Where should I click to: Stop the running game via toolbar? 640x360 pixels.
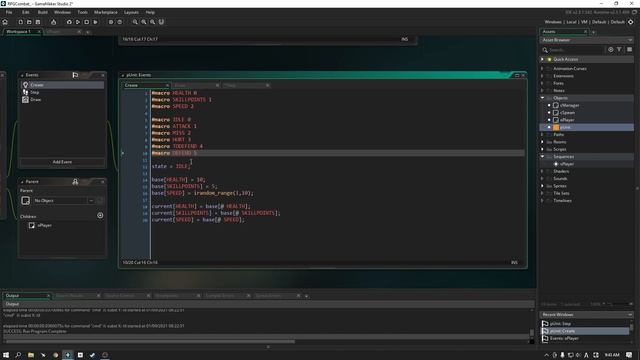pos(87,22)
